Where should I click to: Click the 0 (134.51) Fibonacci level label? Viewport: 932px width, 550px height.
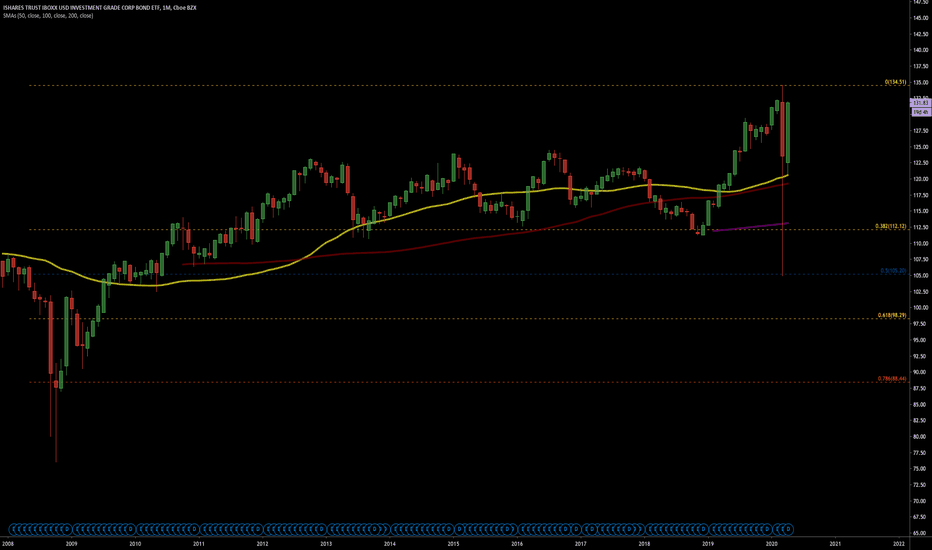pos(895,82)
